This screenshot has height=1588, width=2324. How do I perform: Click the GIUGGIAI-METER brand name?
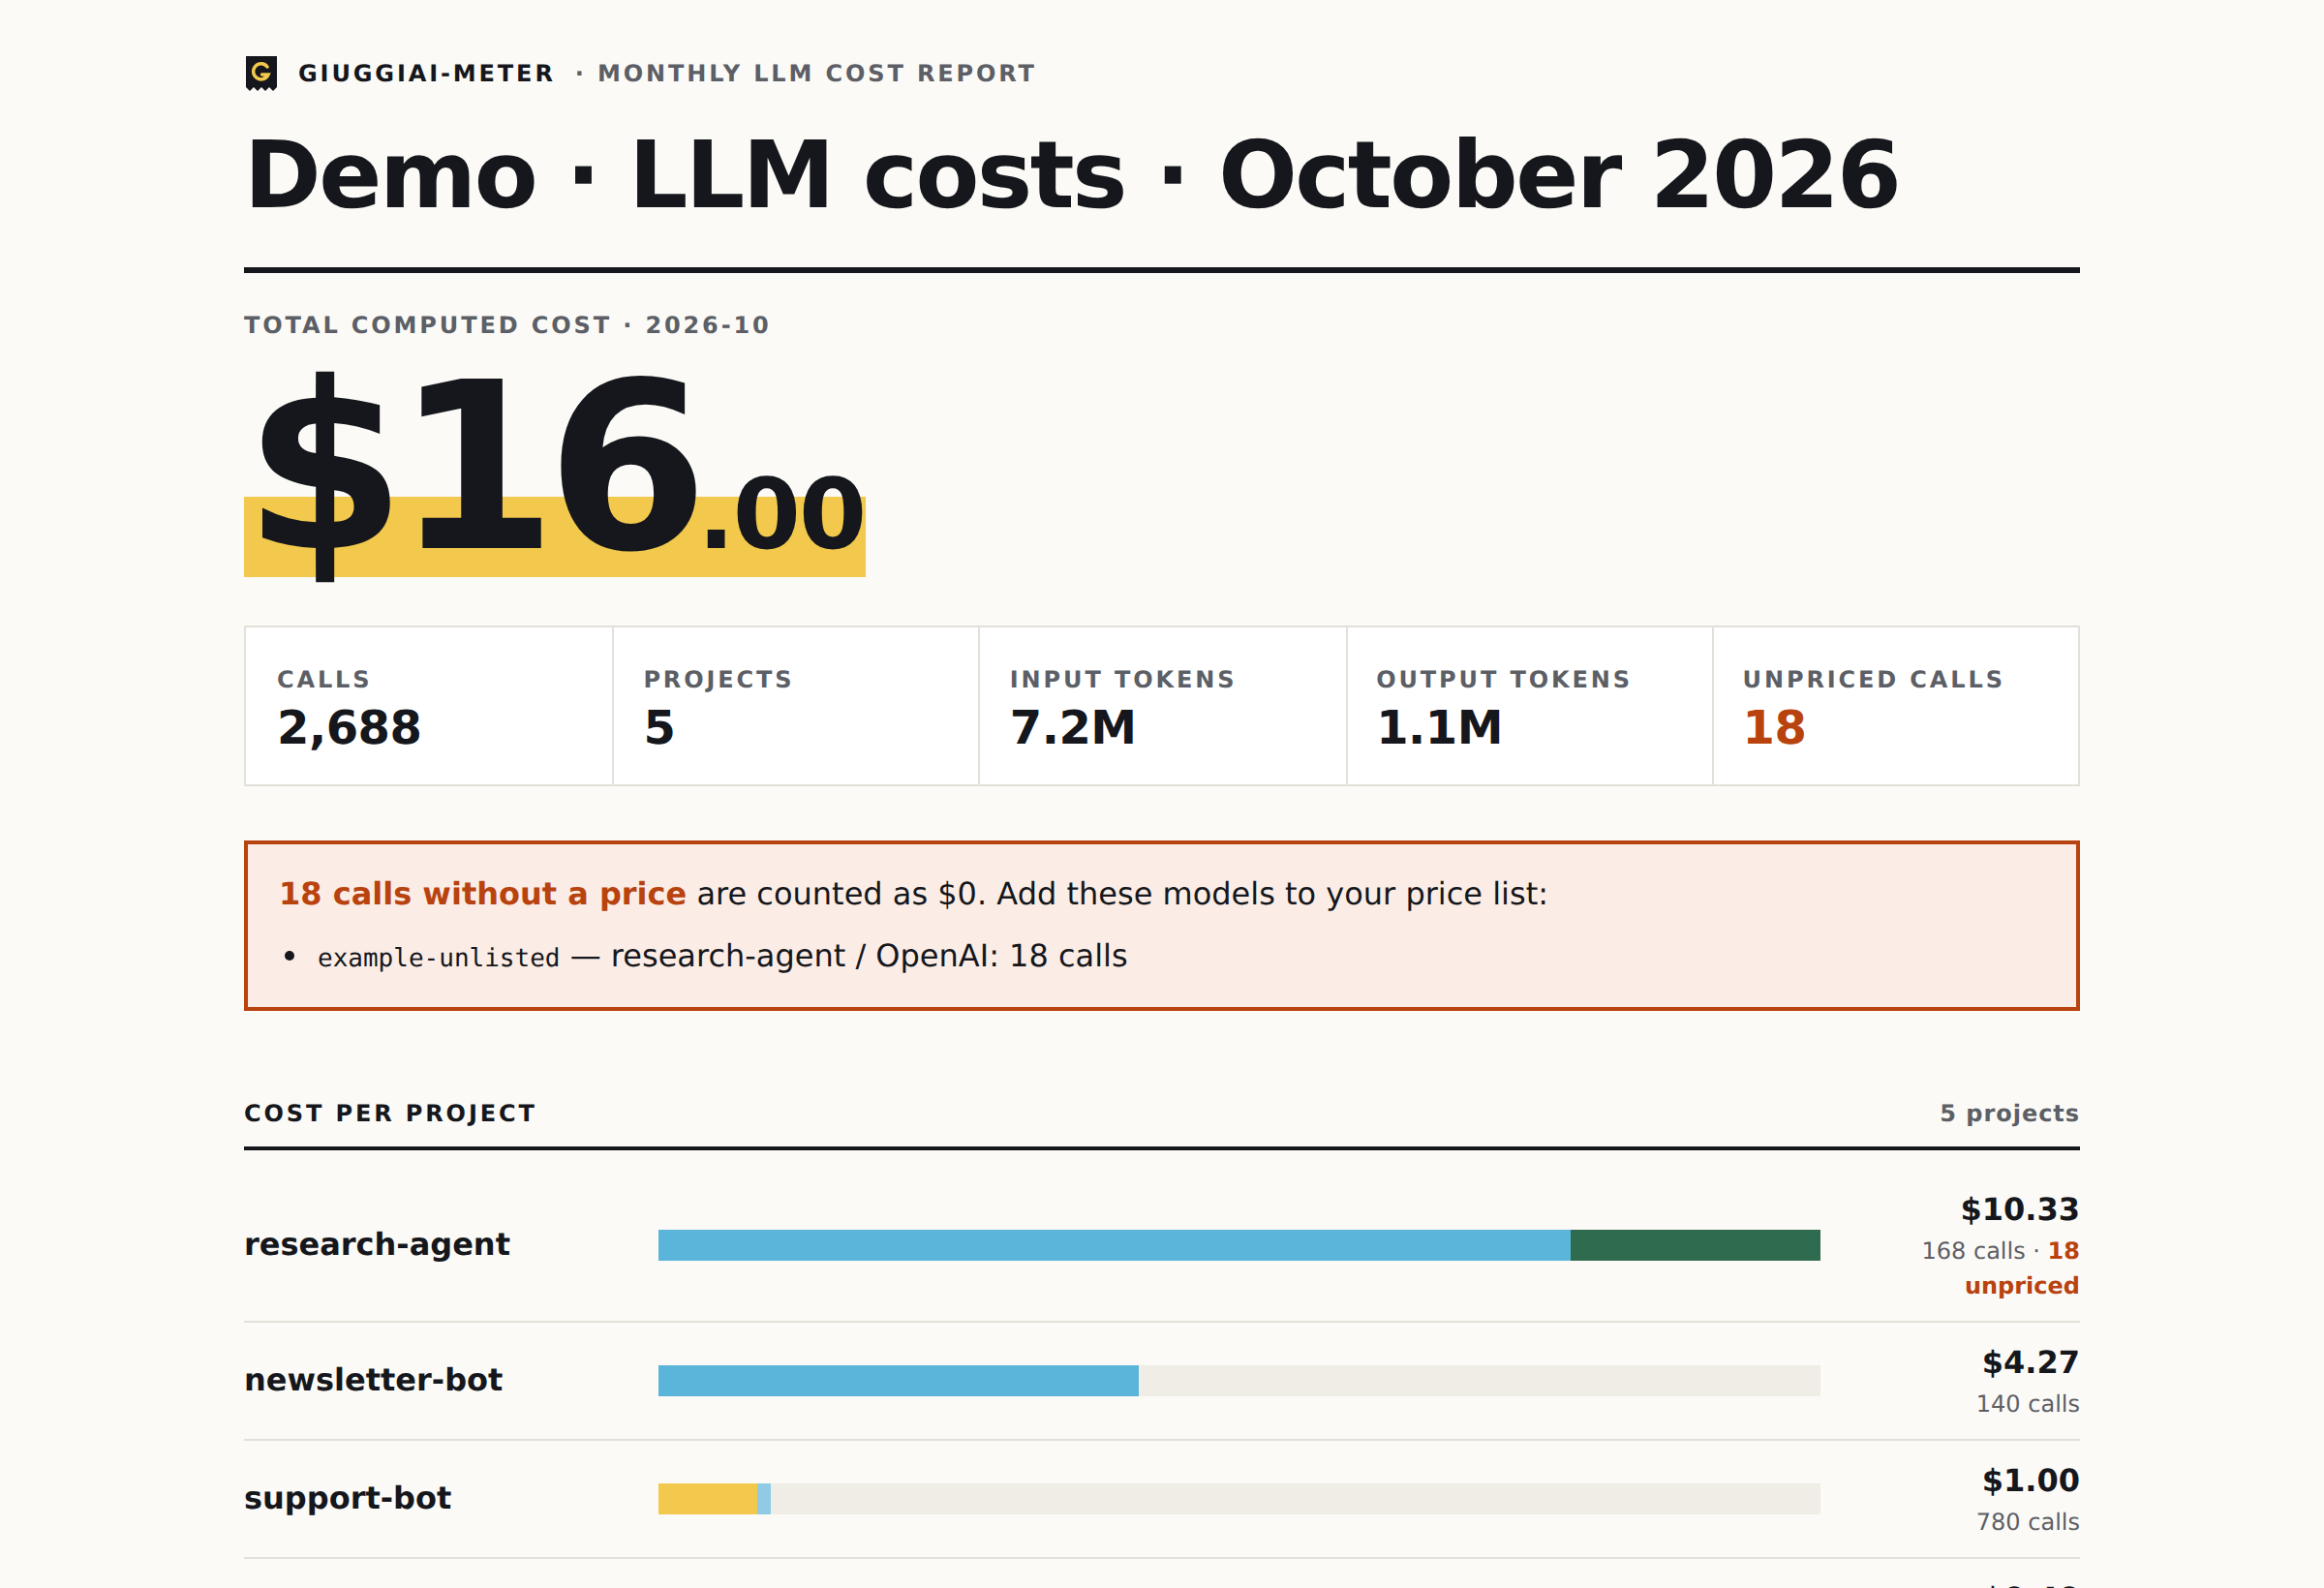click(x=426, y=73)
